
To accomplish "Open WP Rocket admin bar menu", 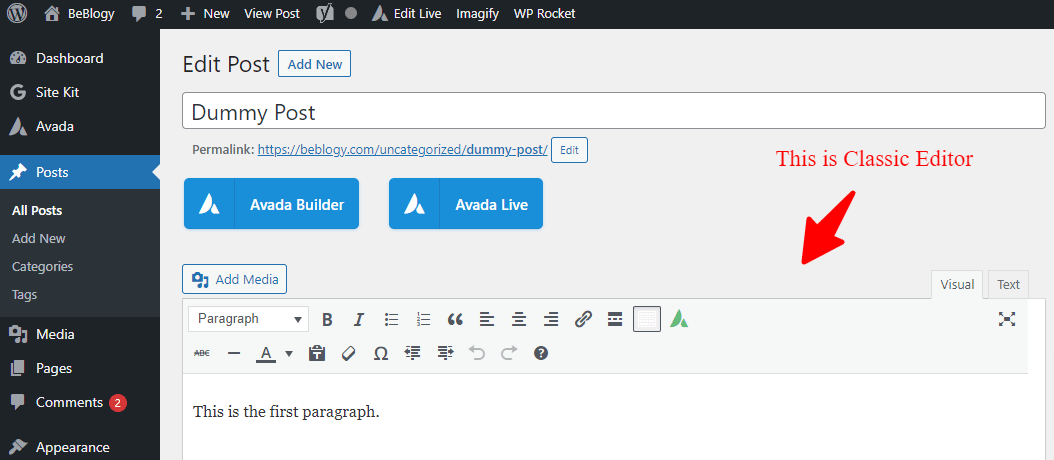I will pos(544,13).
